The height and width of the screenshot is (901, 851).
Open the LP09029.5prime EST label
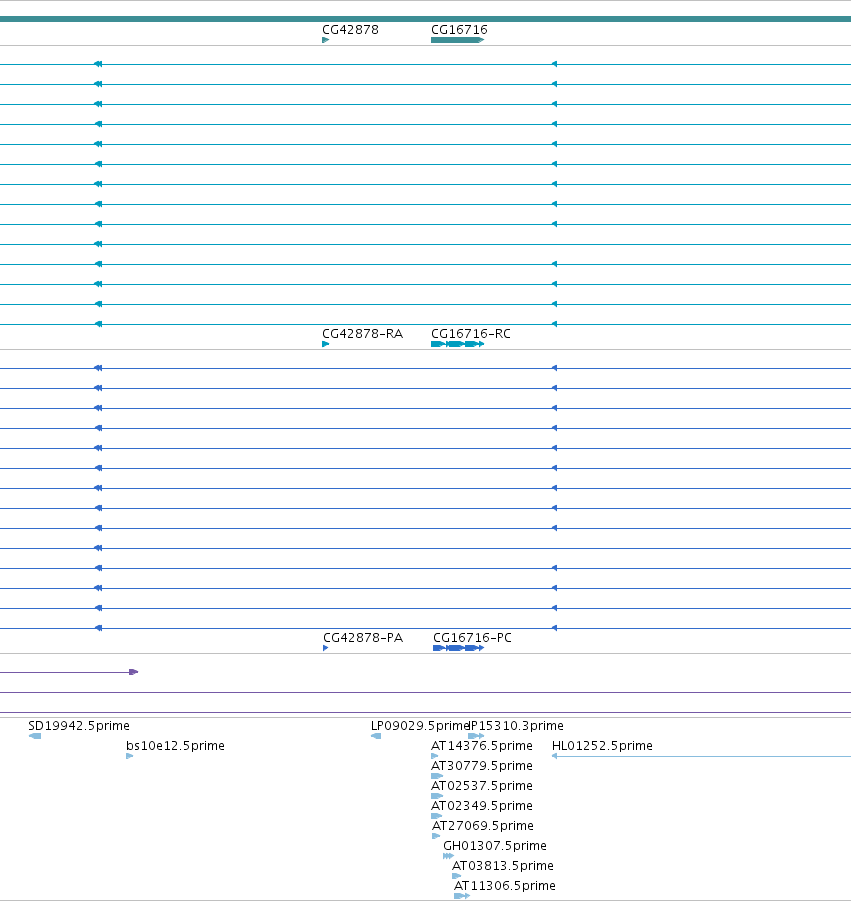(x=420, y=726)
